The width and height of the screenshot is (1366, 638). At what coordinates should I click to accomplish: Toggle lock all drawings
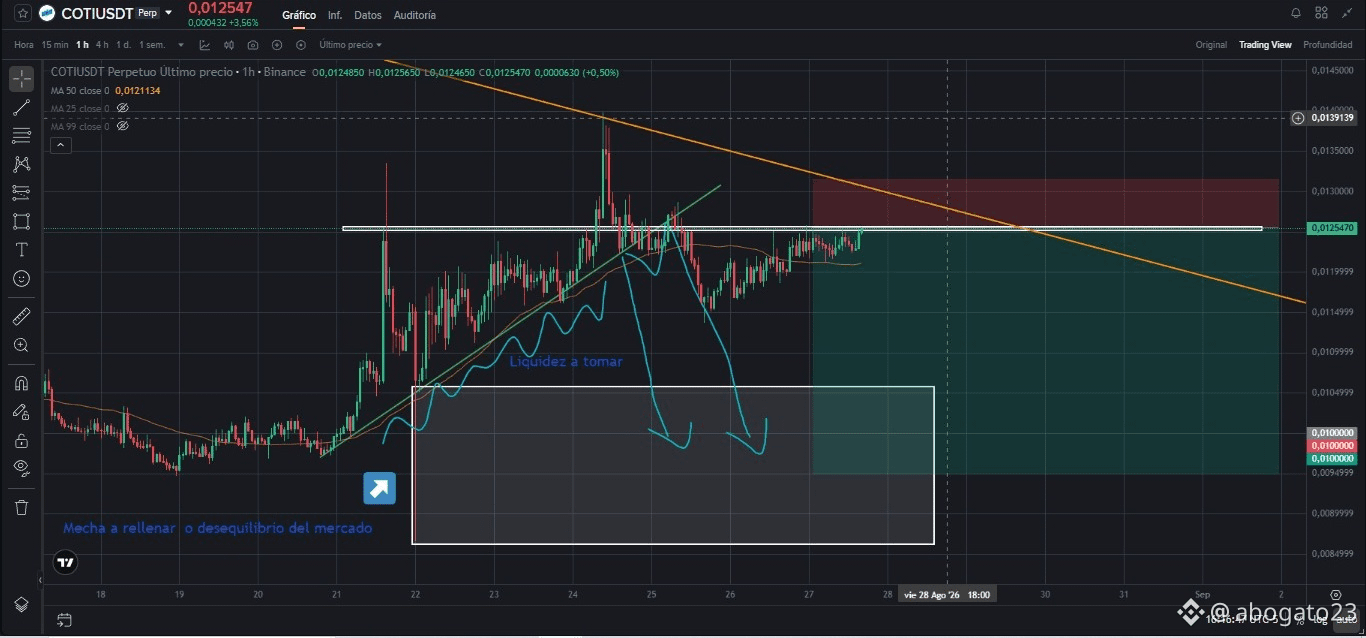pos(21,440)
